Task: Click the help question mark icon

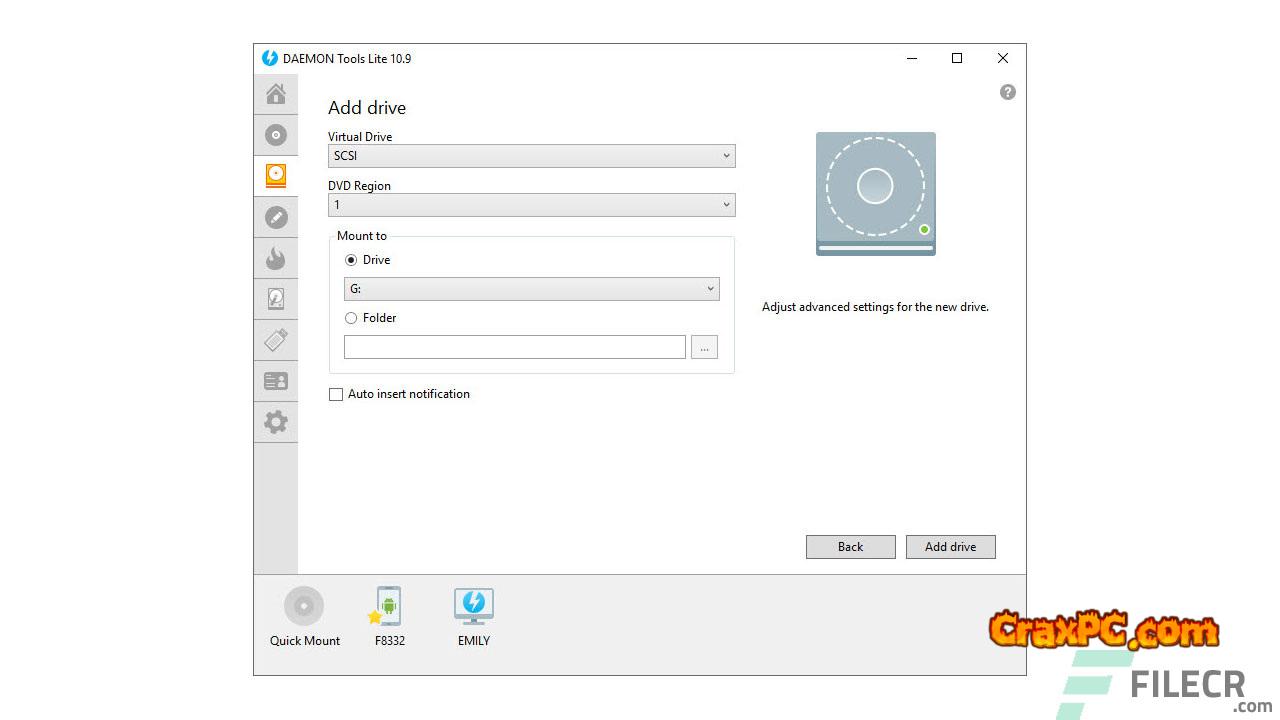Action: pyautogui.click(x=1007, y=92)
